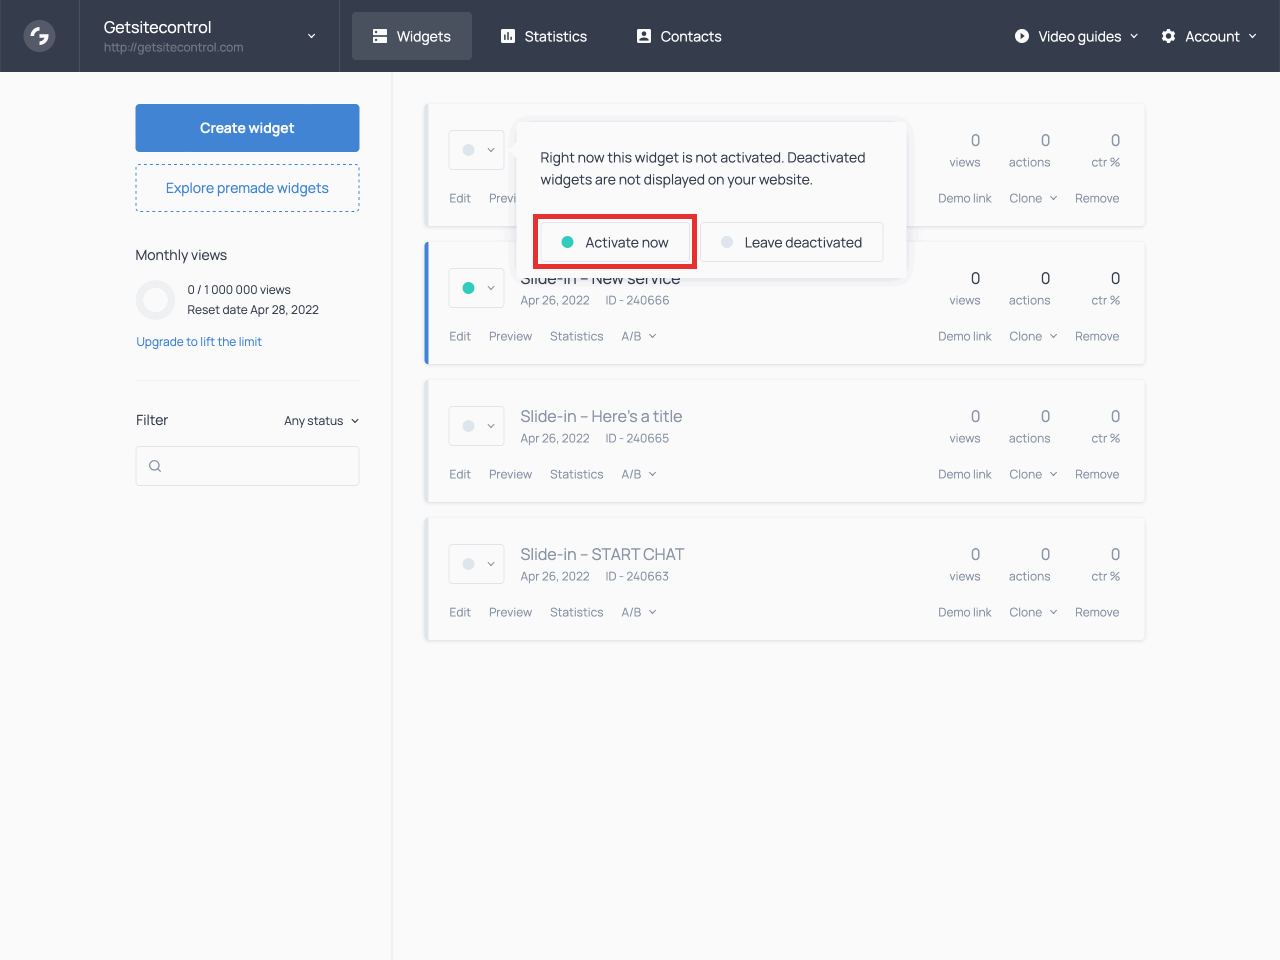Viewport: 1280px width, 960px height.
Task: Click the search magnifier icon in filter
Action: tap(155, 466)
